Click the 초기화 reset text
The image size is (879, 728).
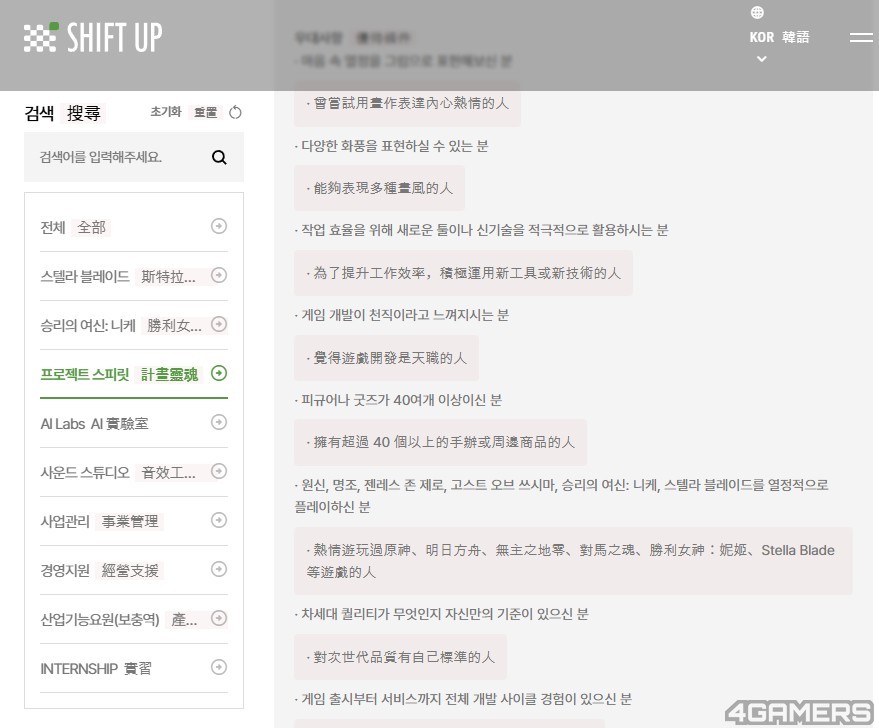165,112
